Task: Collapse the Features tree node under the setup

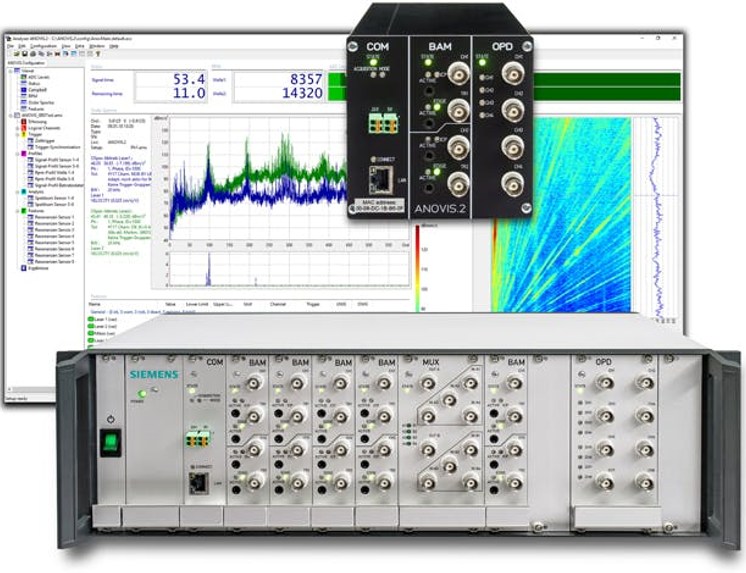Action: pyautogui.click(x=18, y=210)
